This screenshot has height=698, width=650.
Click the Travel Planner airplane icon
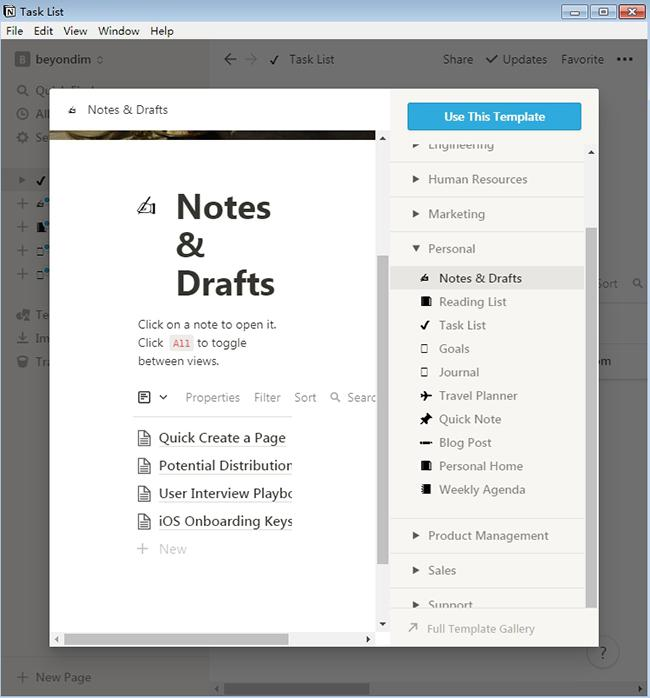pos(426,396)
